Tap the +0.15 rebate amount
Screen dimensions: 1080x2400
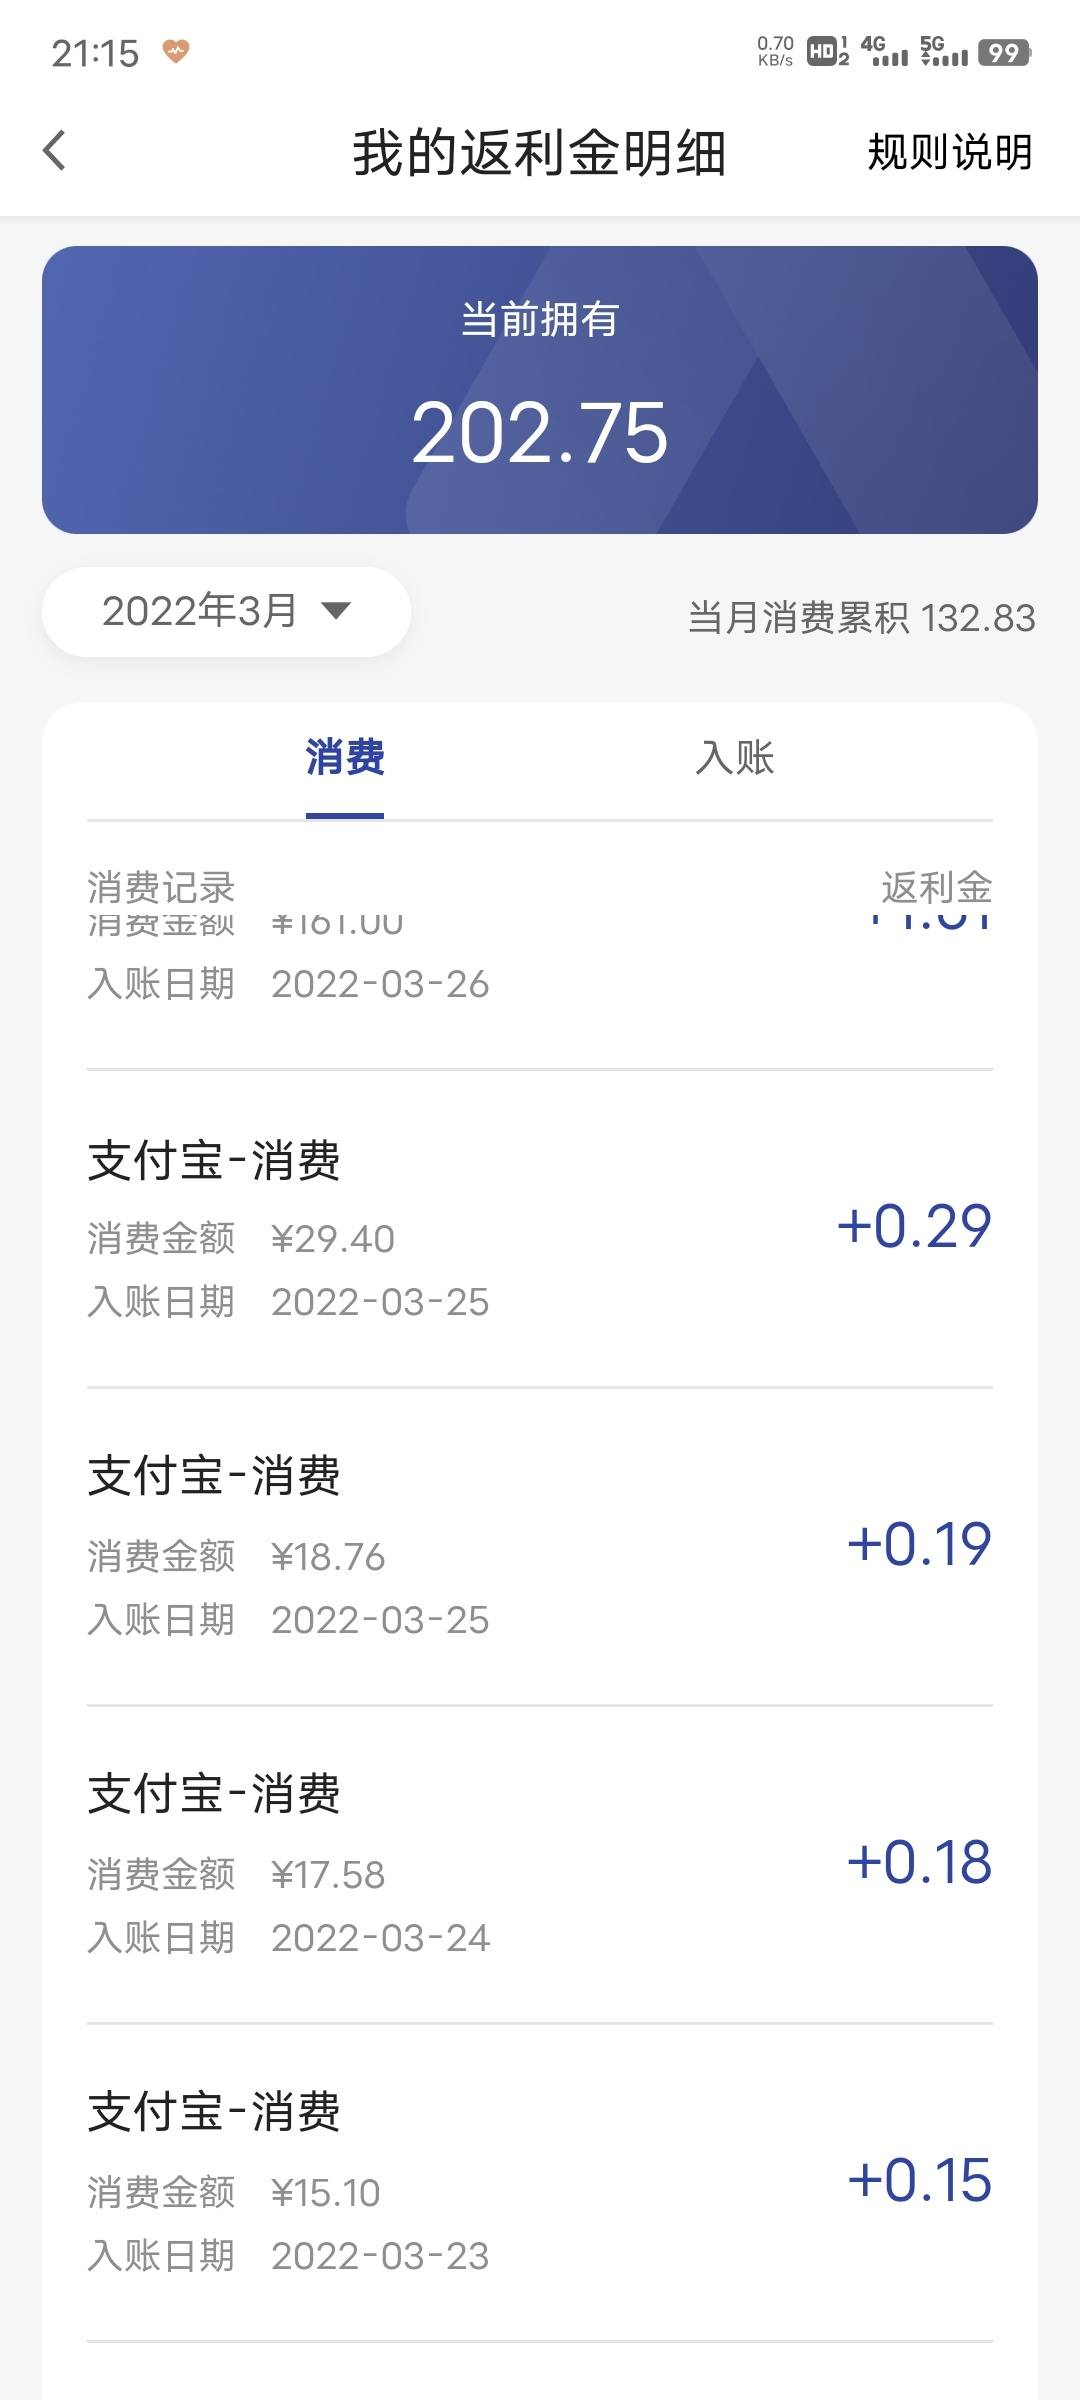pos(919,2180)
